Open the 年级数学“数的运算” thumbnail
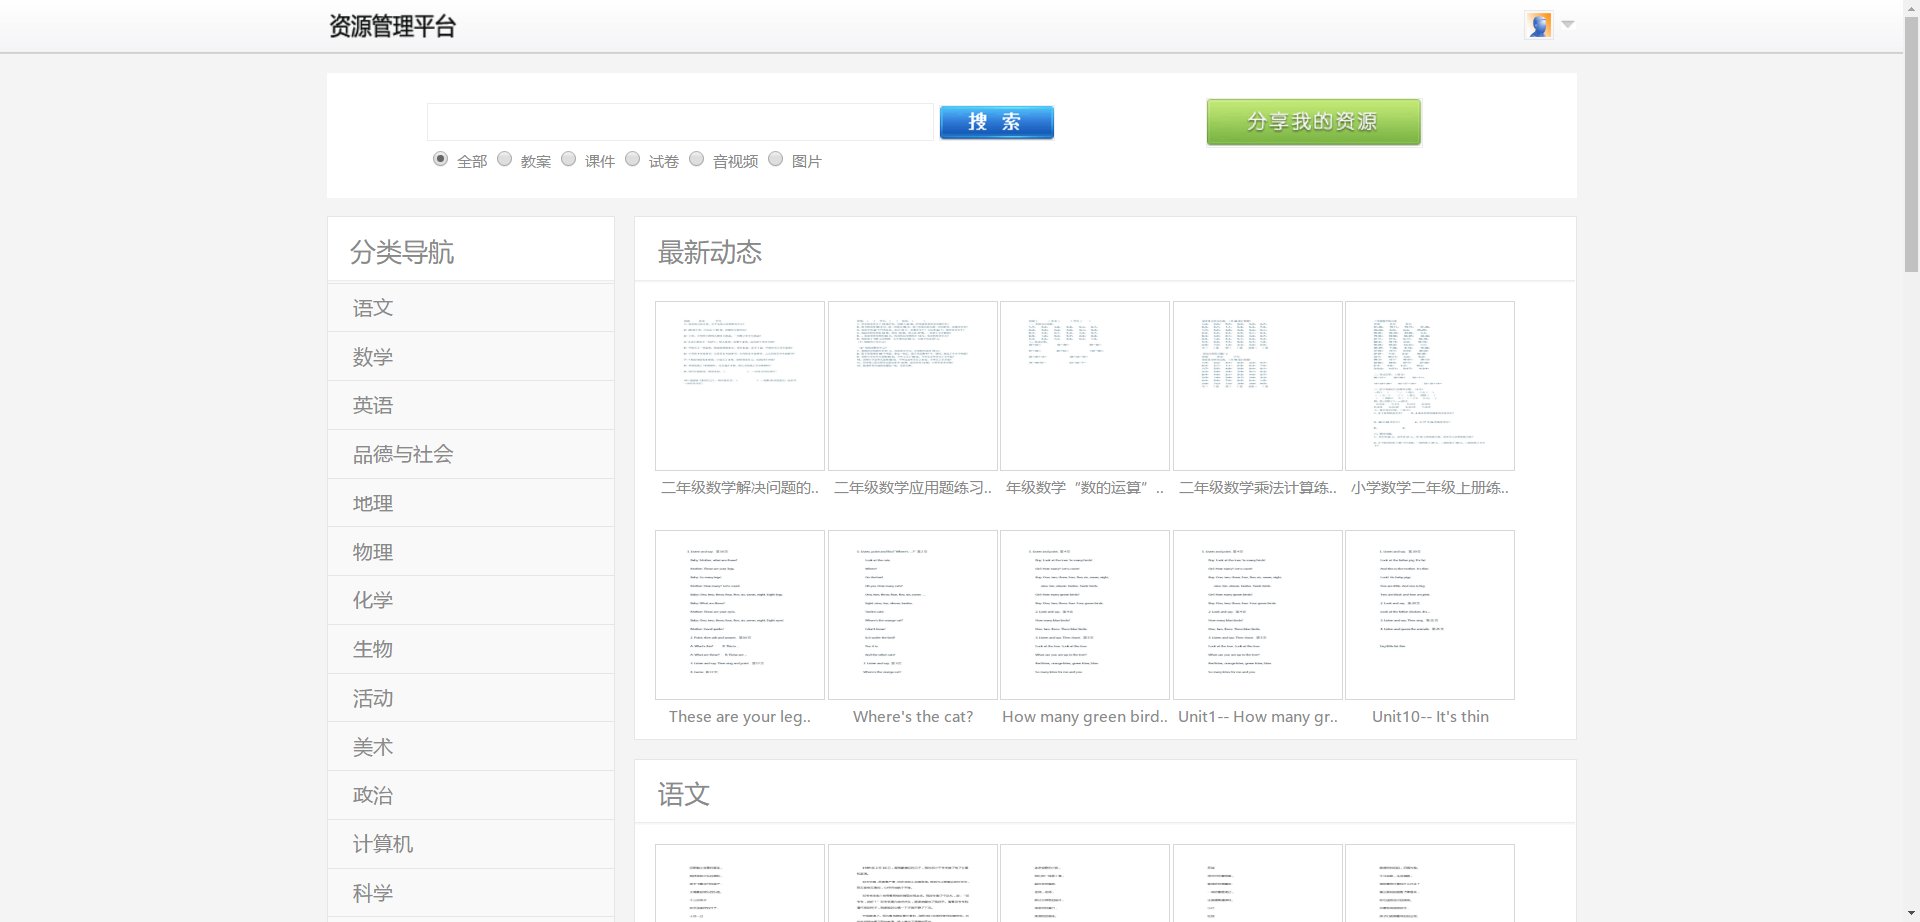This screenshot has width=1920, height=922. click(x=1085, y=386)
